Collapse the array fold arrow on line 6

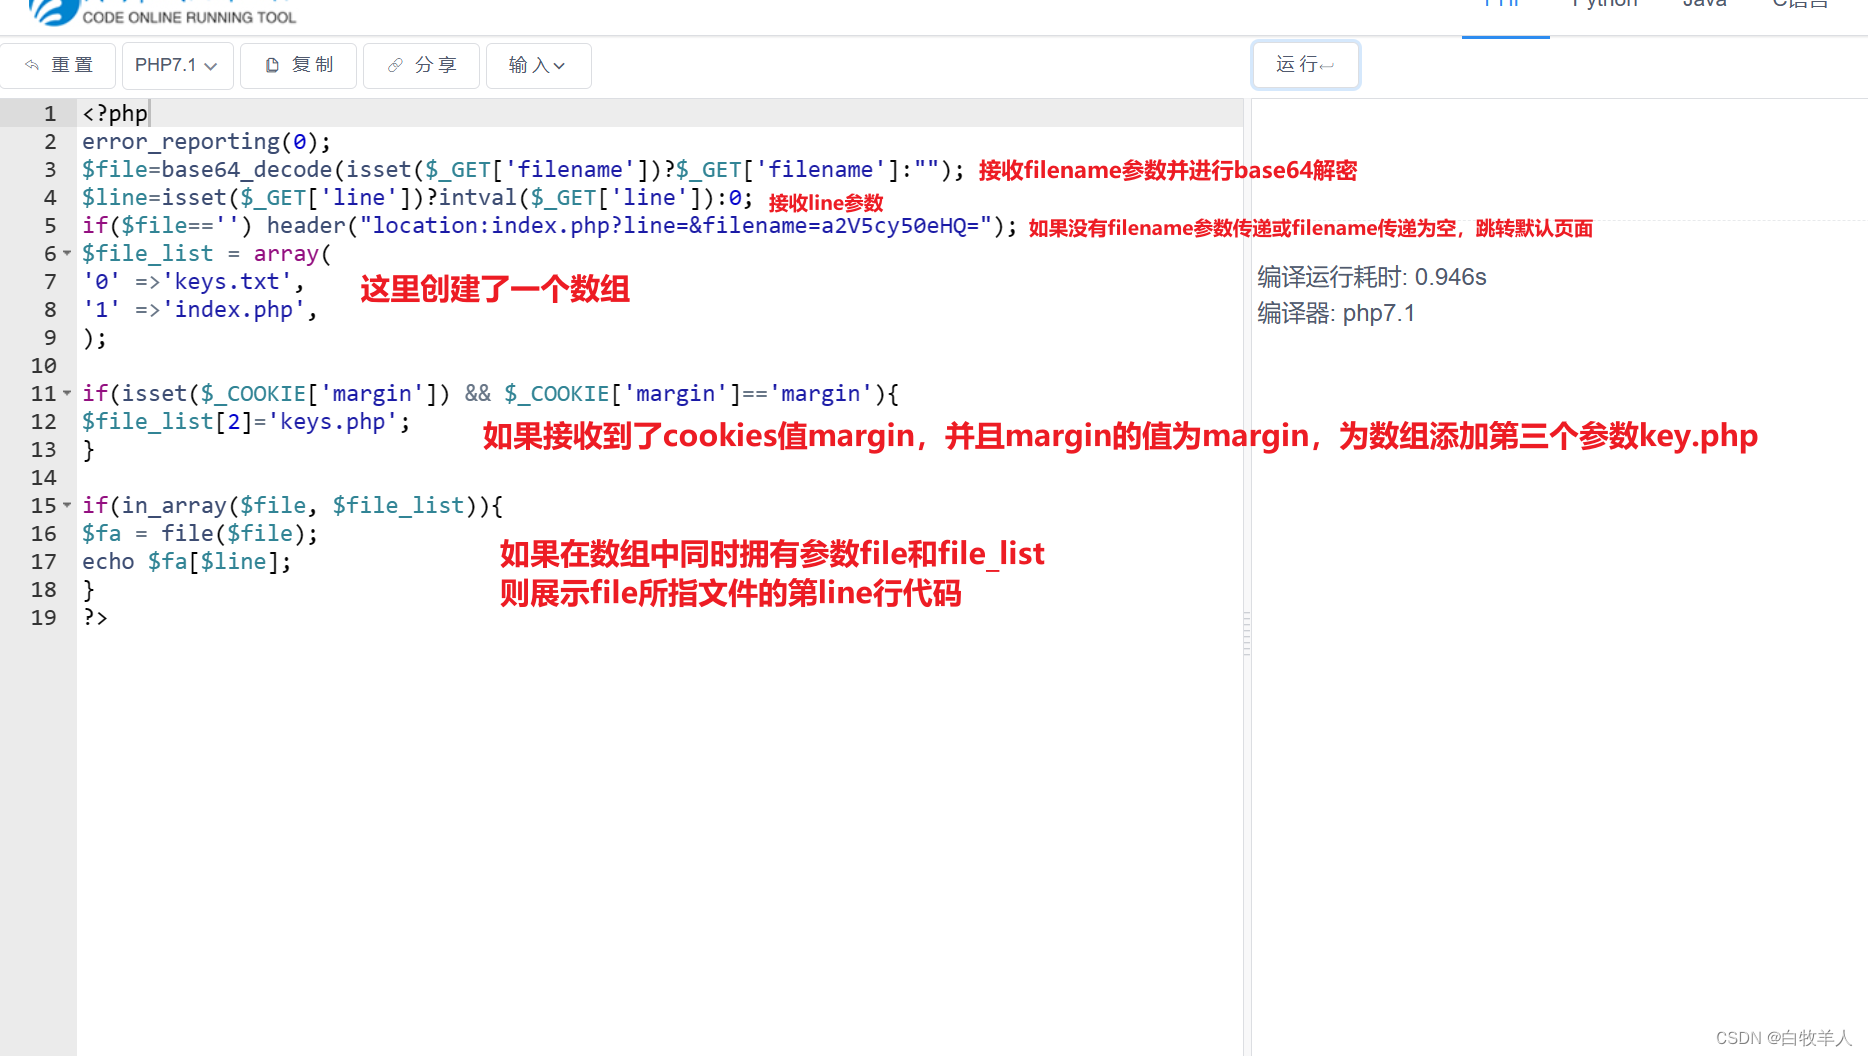67,253
